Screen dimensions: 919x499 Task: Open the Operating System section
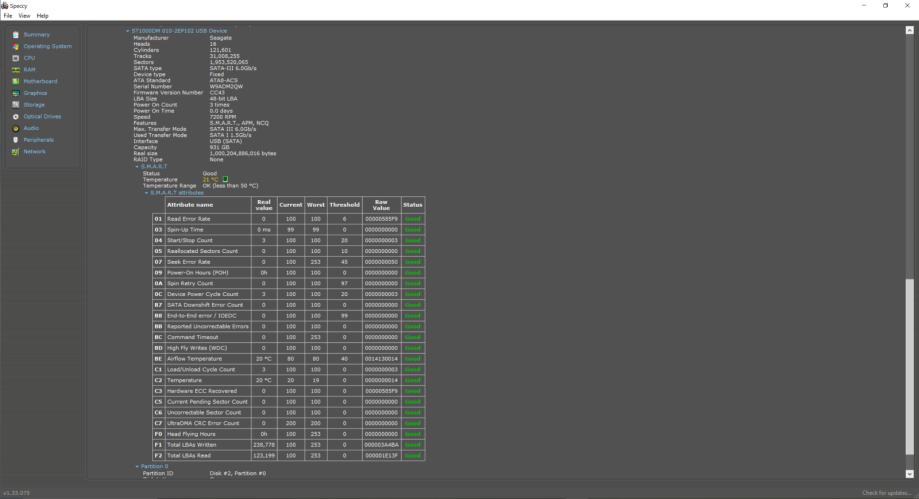coord(47,46)
